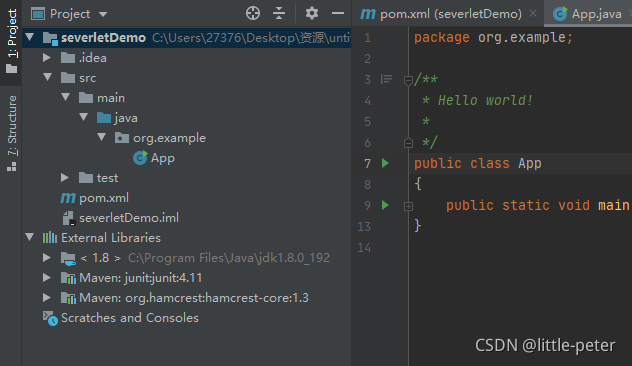The height and width of the screenshot is (366, 632).
Task: Click the src folder icon
Action: point(68,77)
